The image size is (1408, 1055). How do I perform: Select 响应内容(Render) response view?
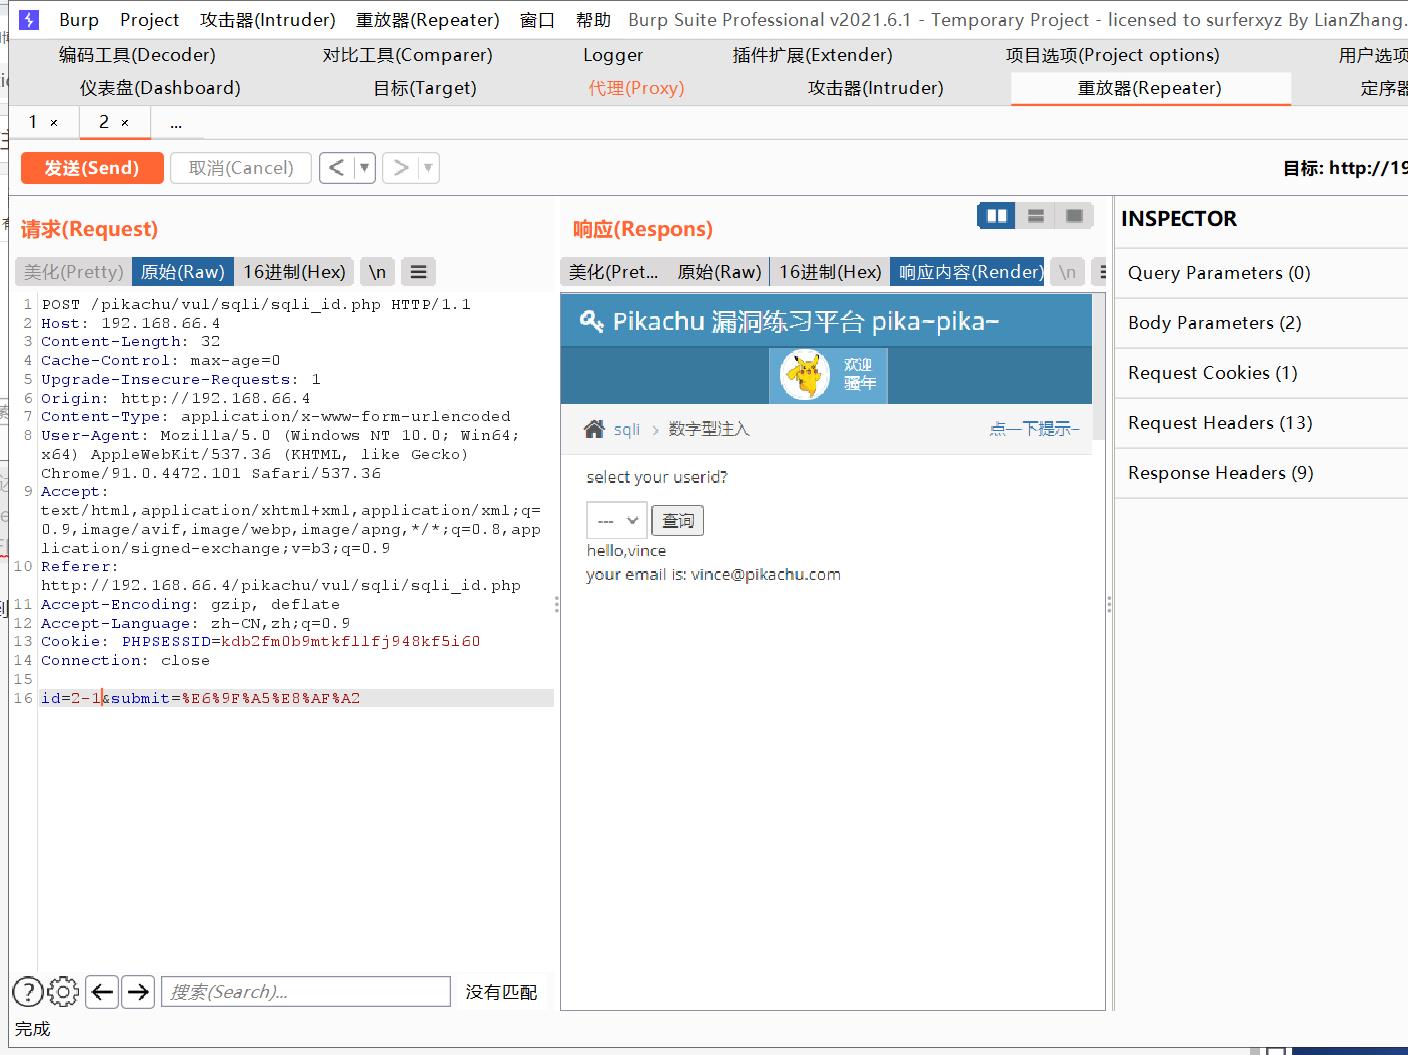pos(968,272)
